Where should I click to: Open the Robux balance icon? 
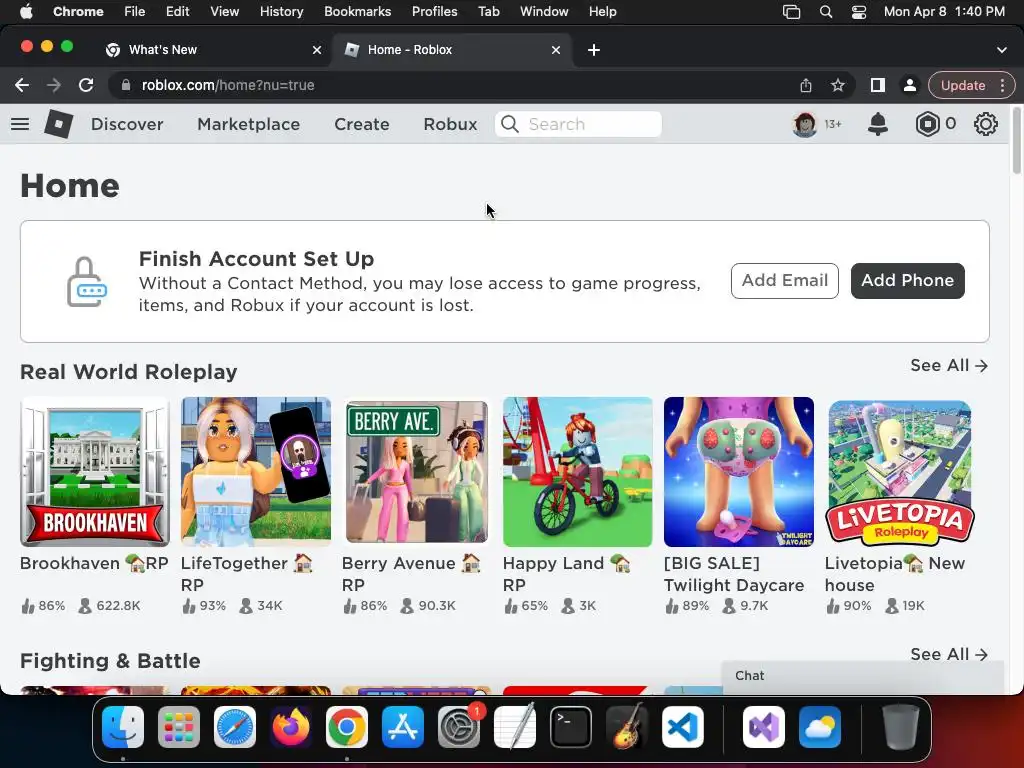click(x=927, y=123)
